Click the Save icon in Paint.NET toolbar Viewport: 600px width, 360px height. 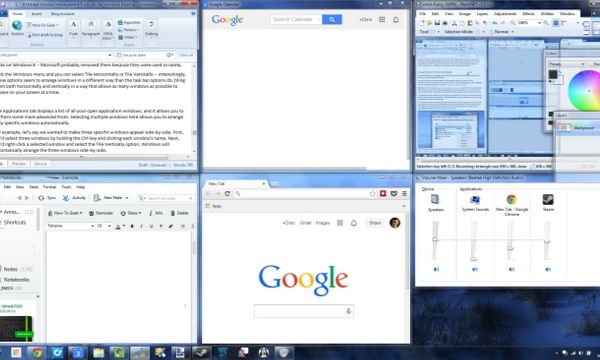(x=437, y=23)
